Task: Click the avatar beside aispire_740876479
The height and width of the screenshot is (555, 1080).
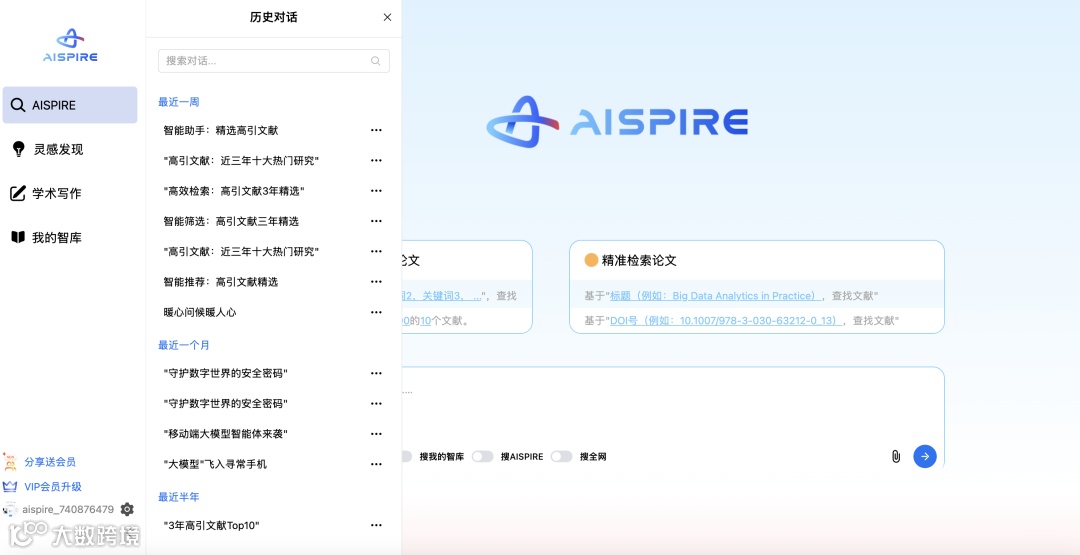Action: [x=10, y=510]
